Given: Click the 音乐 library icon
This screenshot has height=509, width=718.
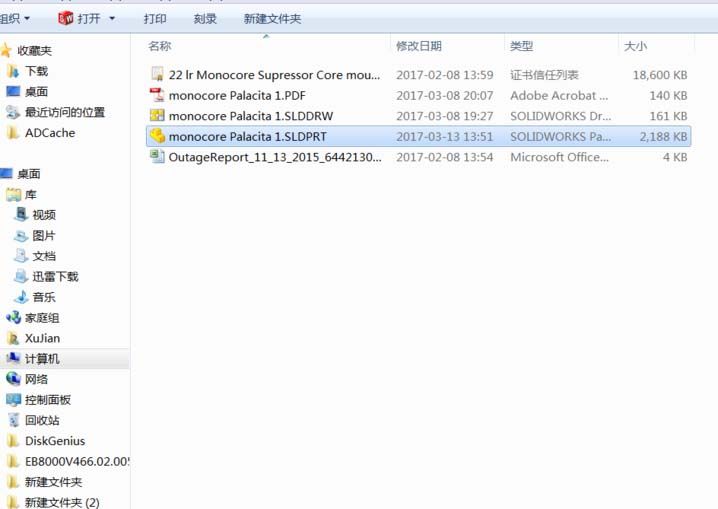Looking at the screenshot, I should point(21,297).
